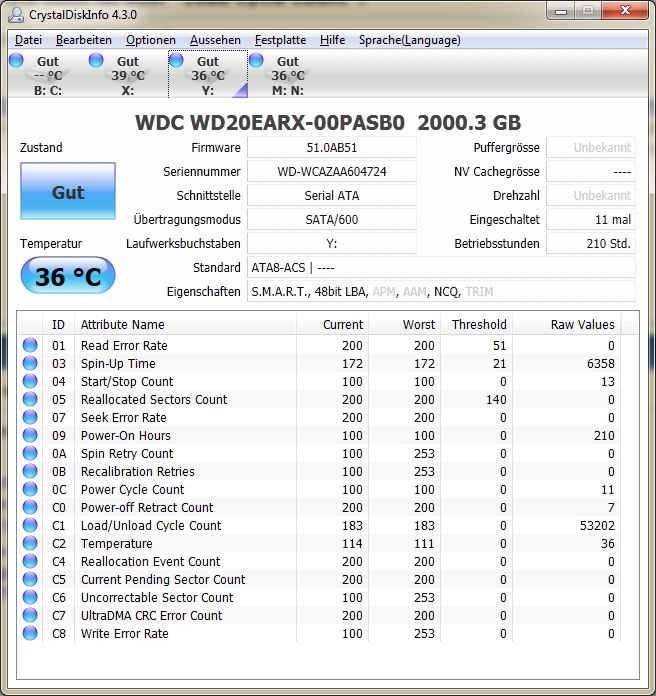Viewport: 656px width, 696px height.
Task: Click status icon for Power-On Hours
Action: coord(30,435)
